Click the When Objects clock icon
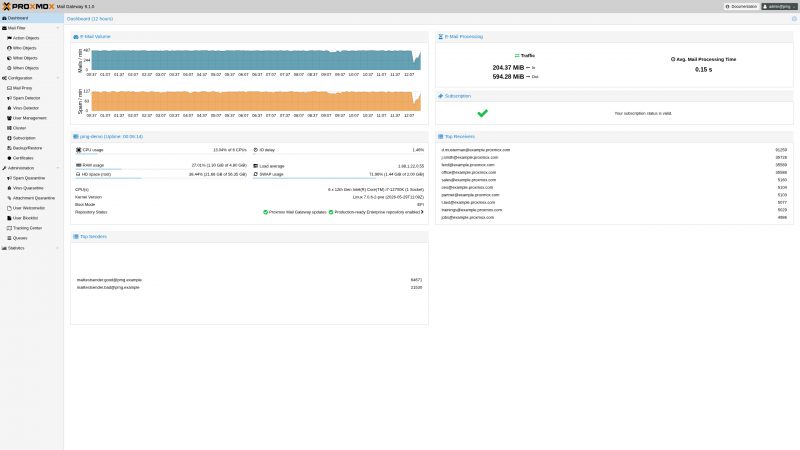The width and height of the screenshot is (800, 450). tap(9, 68)
